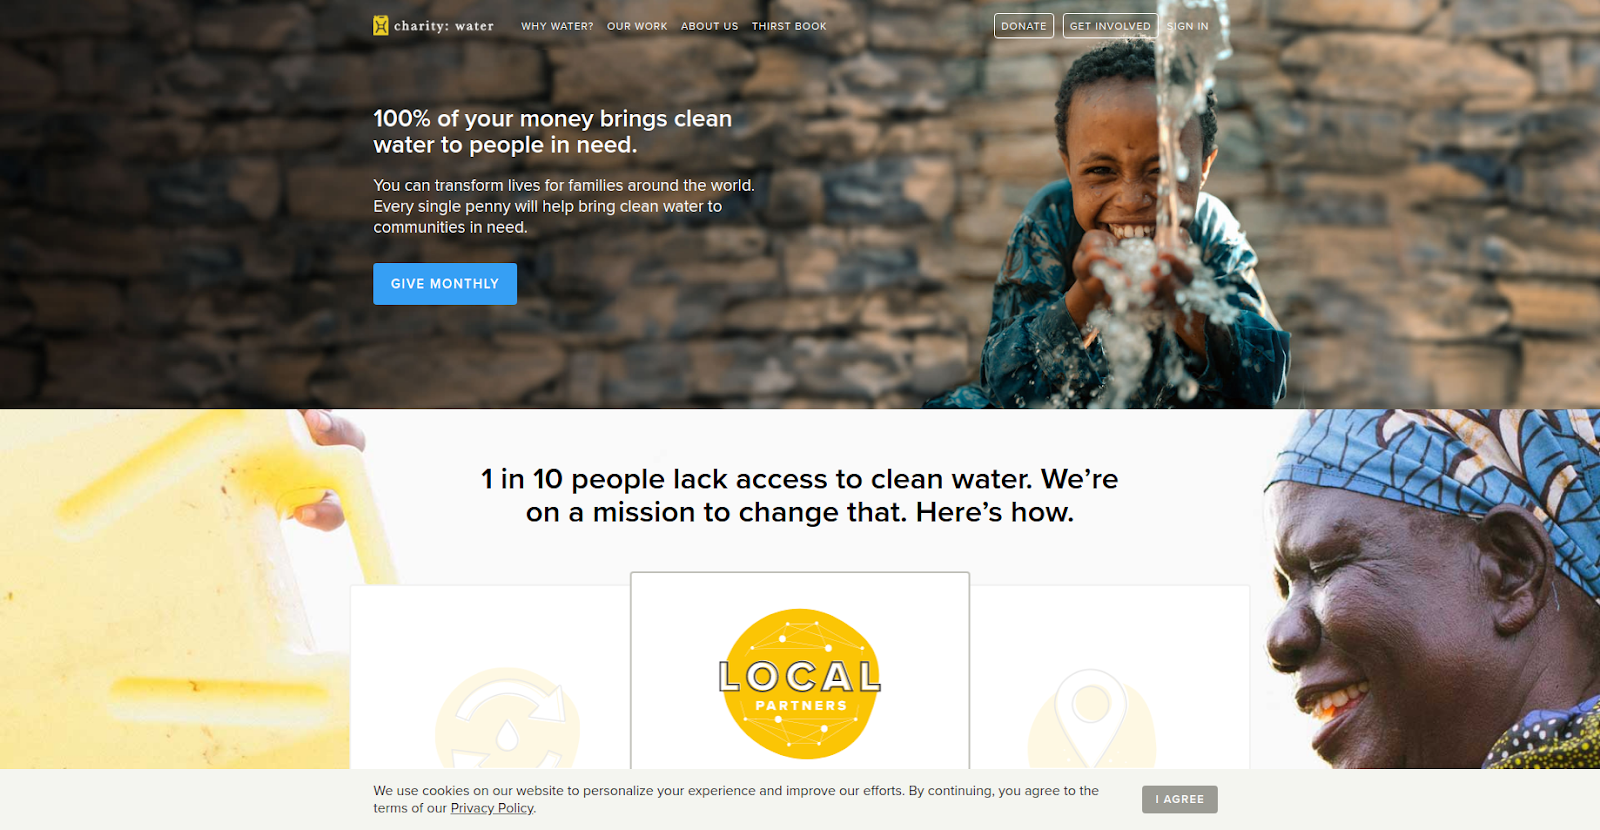Click the blue Give Monthly button
The image size is (1600, 830).
coord(445,284)
